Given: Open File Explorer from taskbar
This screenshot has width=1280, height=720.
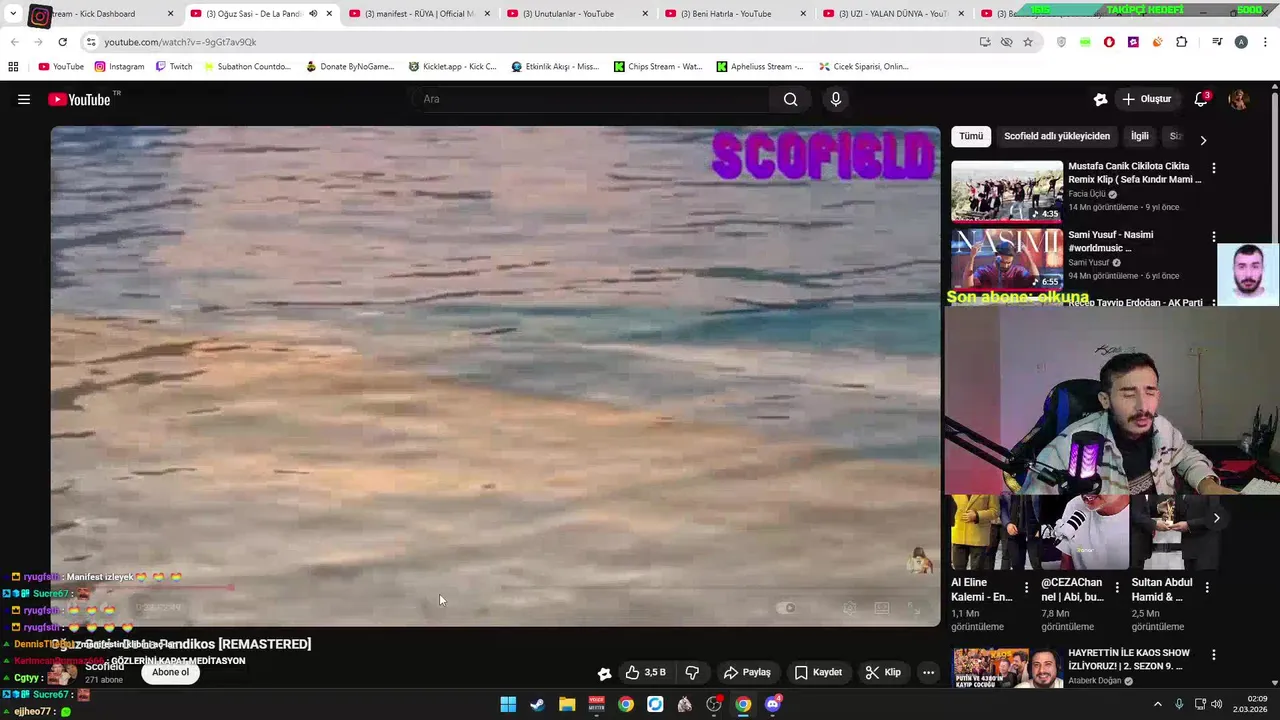Looking at the screenshot, I should point(567,704).
